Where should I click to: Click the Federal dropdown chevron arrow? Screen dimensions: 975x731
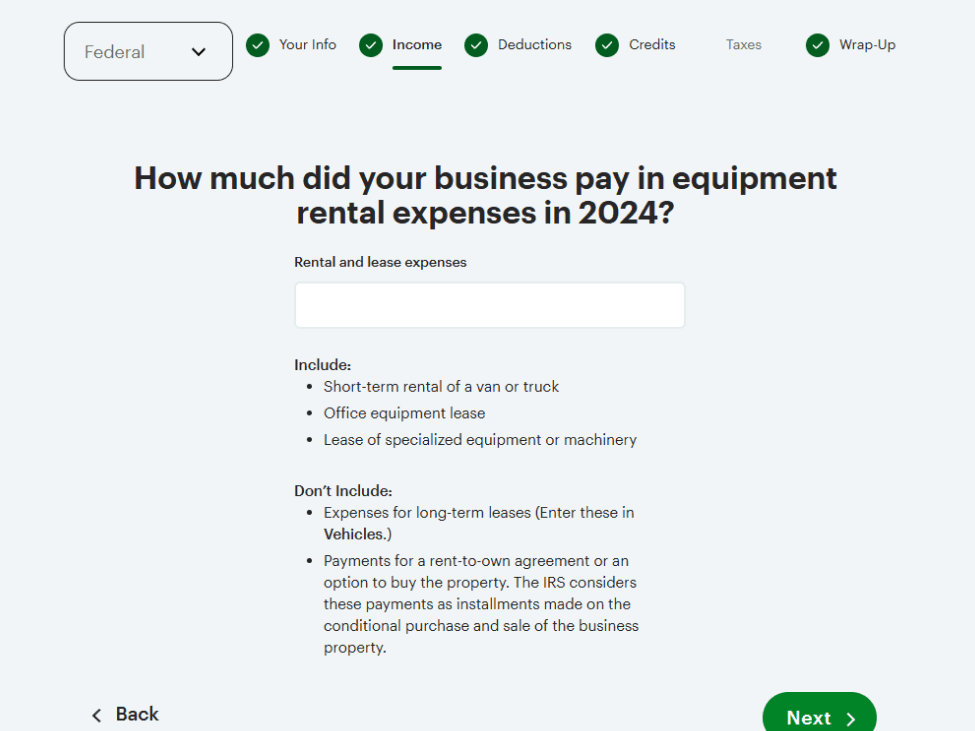point(198,52)
